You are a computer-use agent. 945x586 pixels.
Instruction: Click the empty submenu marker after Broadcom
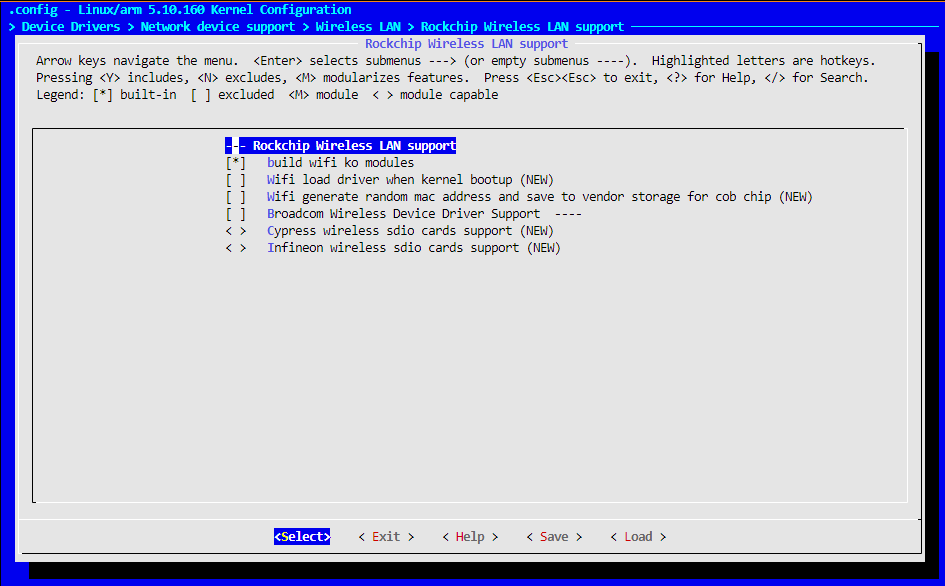pos(568,214)
